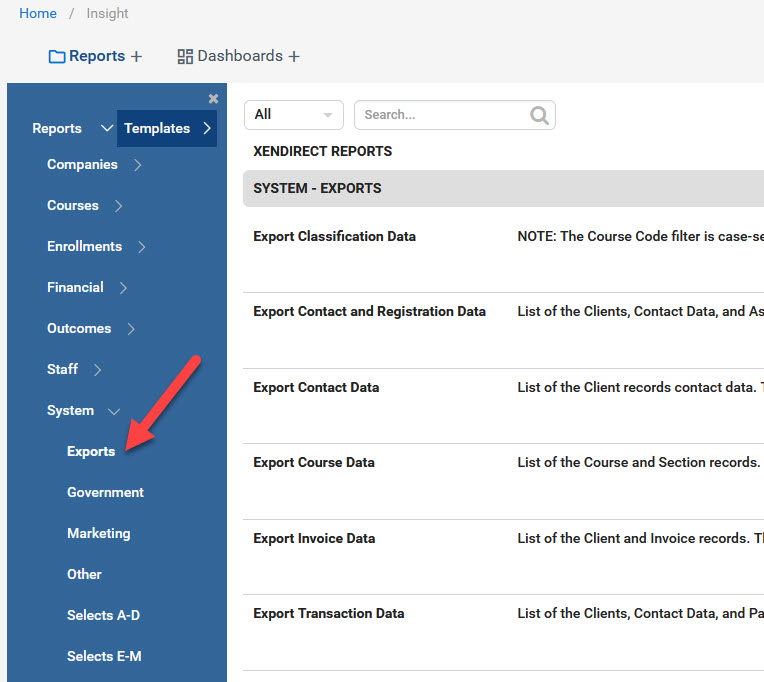Open the All filter dropdown
The image size is (764, 682).
(x=293, y=115)
